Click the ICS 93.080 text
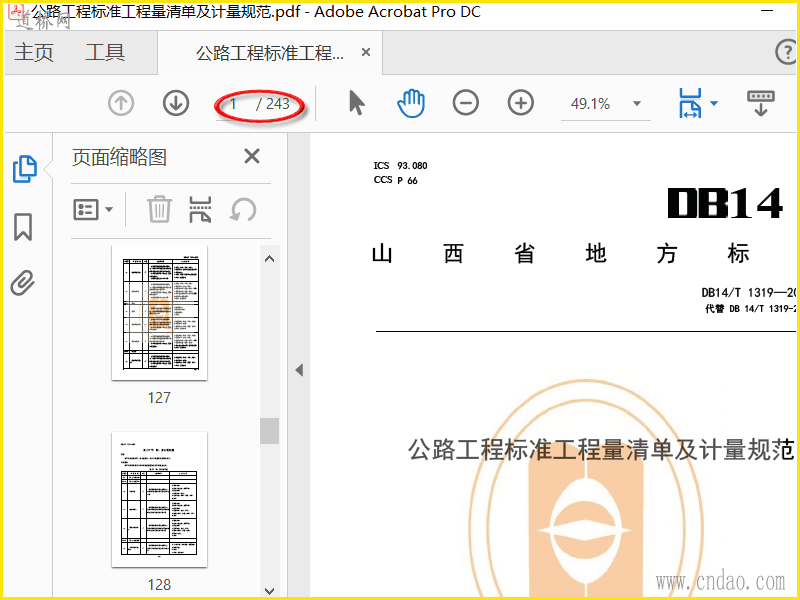Viewport: 800px width, 600px height. [401, 165]
